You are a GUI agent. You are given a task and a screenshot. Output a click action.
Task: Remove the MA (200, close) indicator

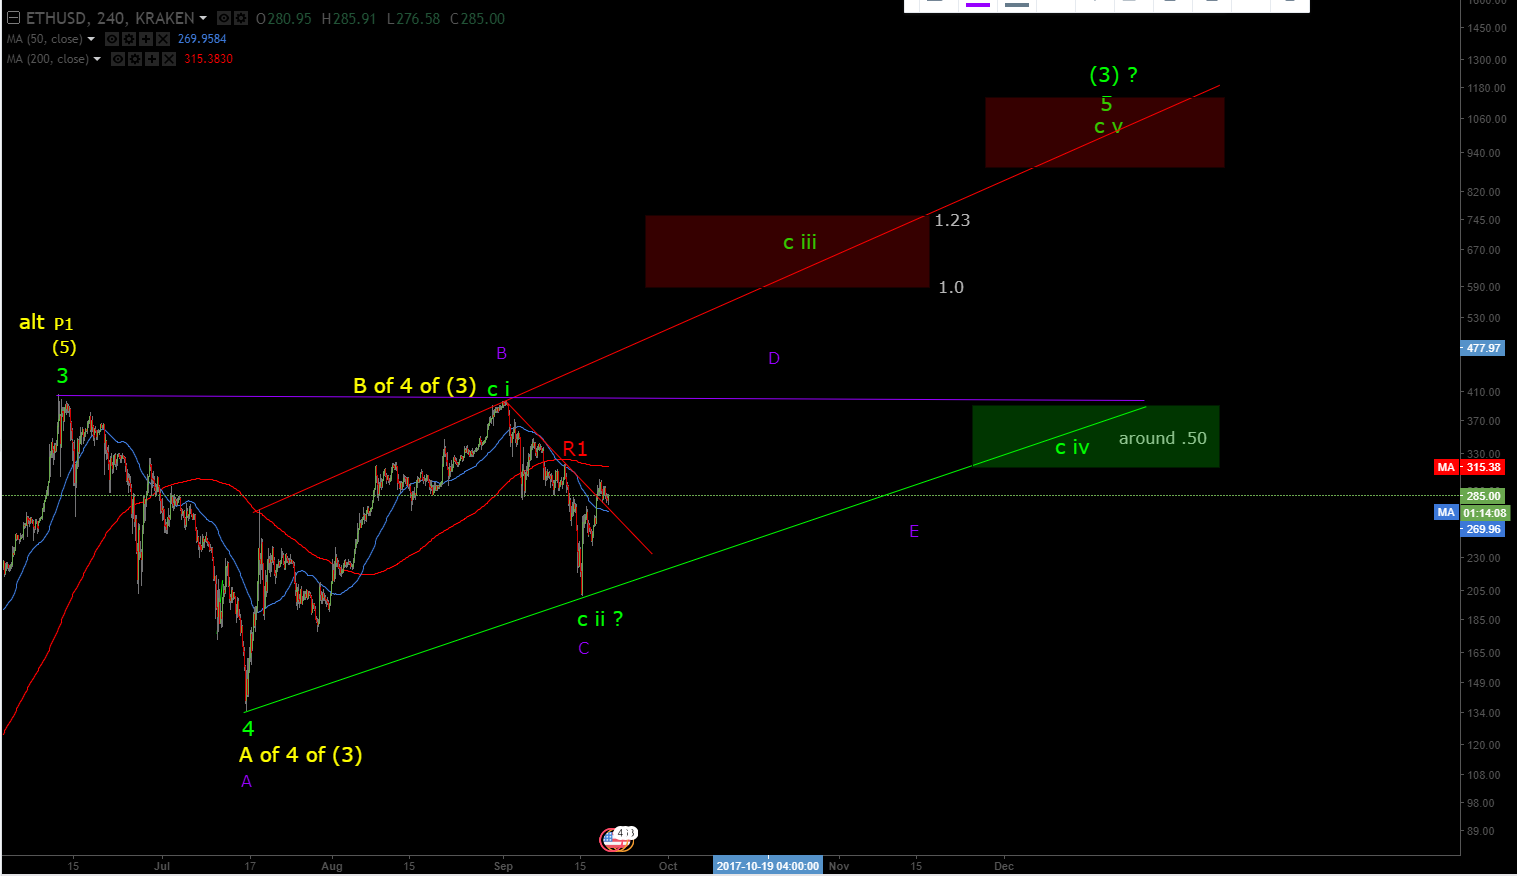tap(168, 59)
